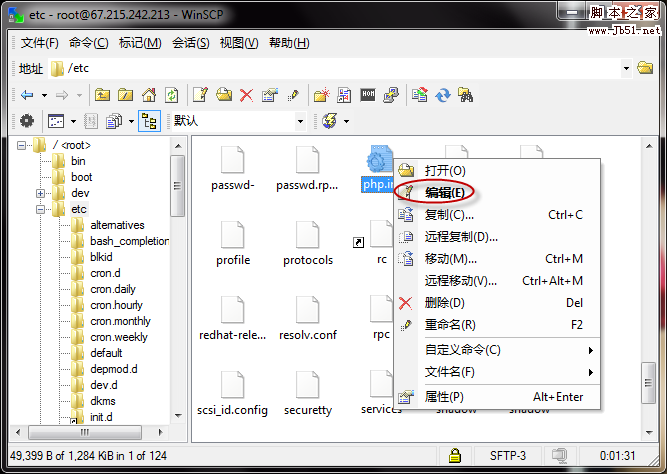Screen dimensions: 667x474
Task: Choose 移动(M)... in context menu
Action: pos(497,259)
